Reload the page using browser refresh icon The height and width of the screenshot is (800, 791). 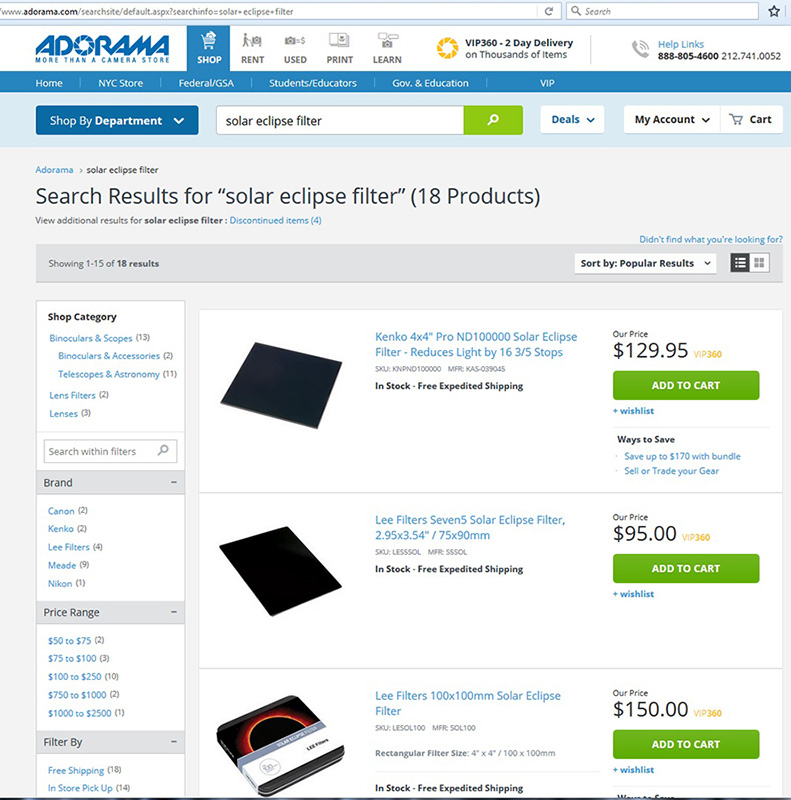(x=549, y=11)
